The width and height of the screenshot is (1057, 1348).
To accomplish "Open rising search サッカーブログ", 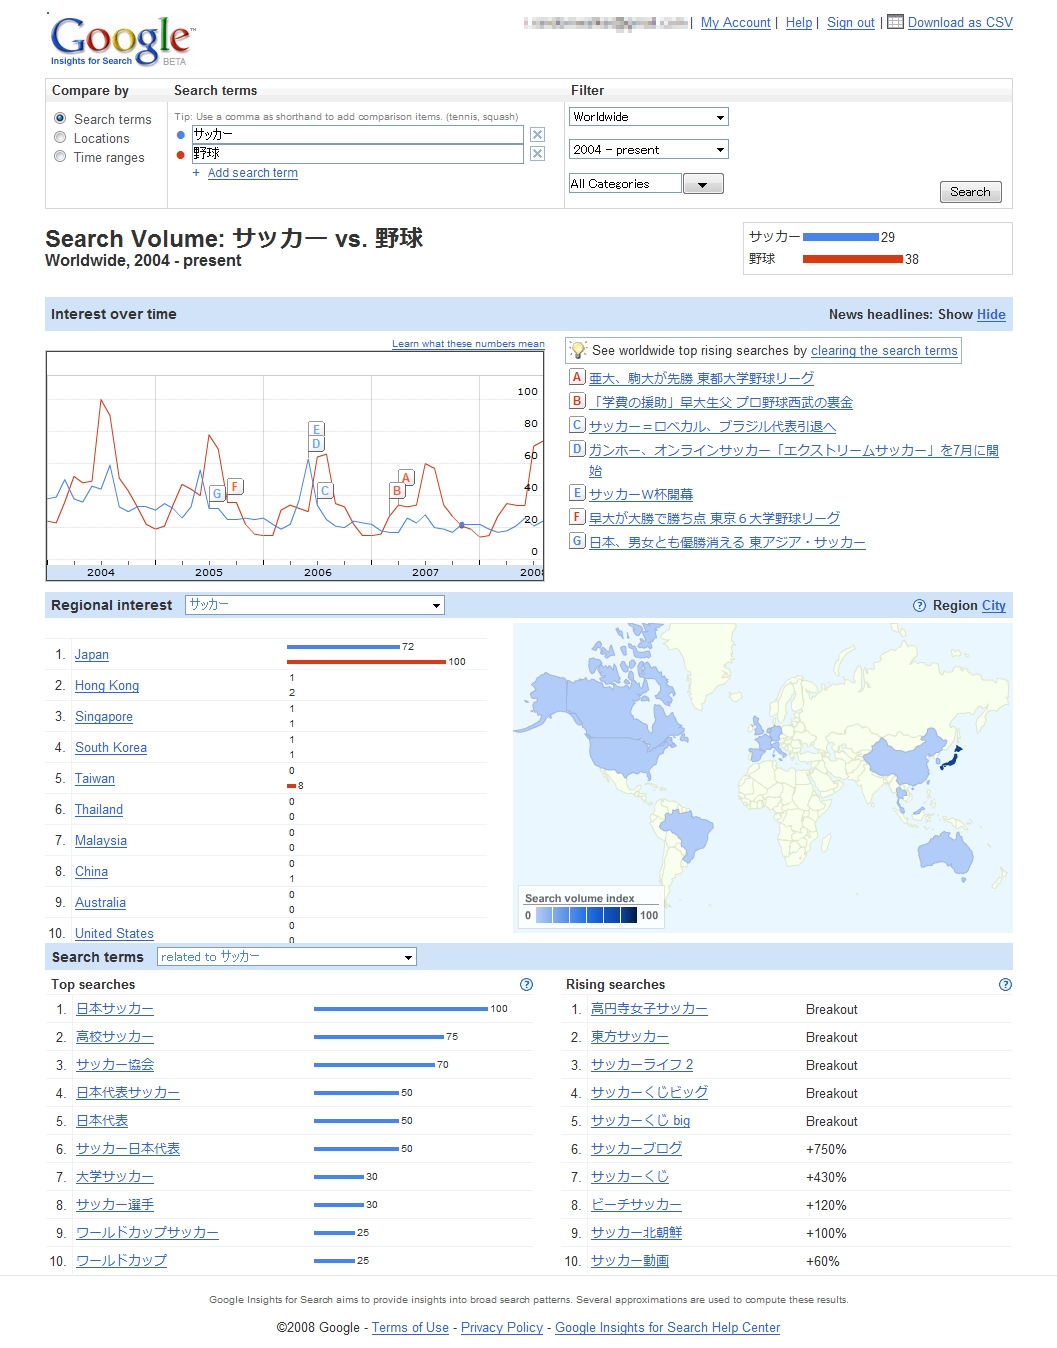I will click(x=636, y=1149).
